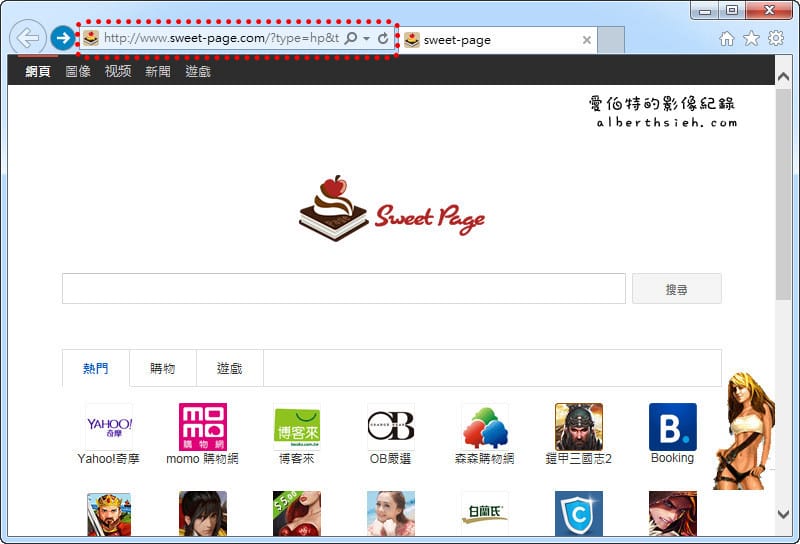Screen dimensions: 800x544
Task: Click the $5.00 banner game icon
Action: click(x=296, y=513)
